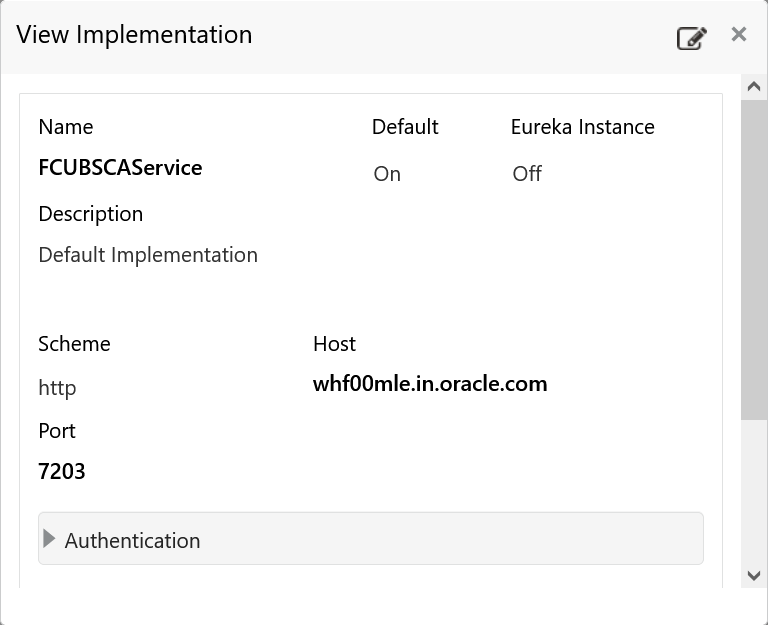Click the Default Implementation description text
768x625 pixels.
point(148,255)
